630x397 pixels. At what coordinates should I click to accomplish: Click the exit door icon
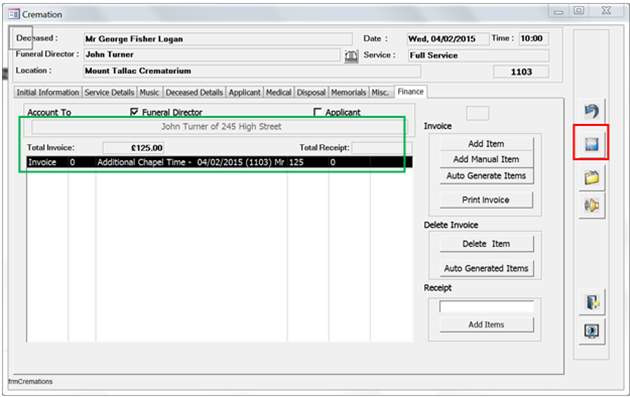(592, 302)
